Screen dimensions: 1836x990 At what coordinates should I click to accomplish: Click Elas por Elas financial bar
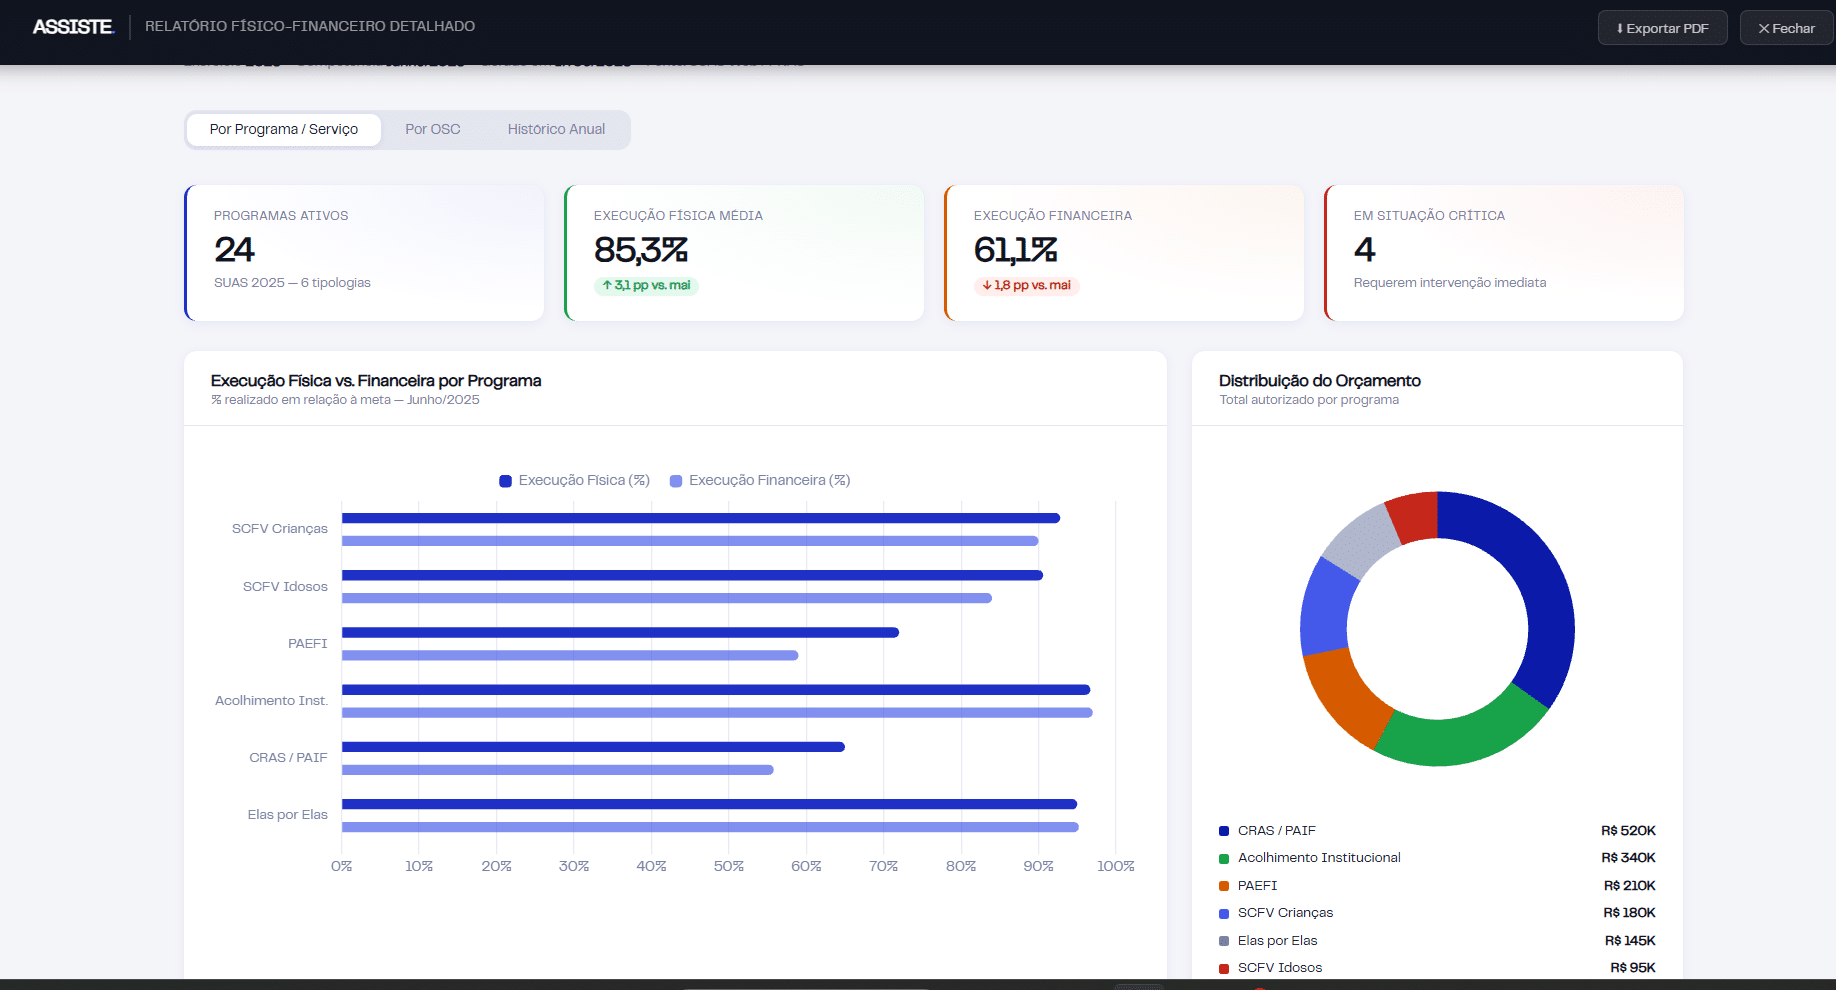[x=710, y=827]
